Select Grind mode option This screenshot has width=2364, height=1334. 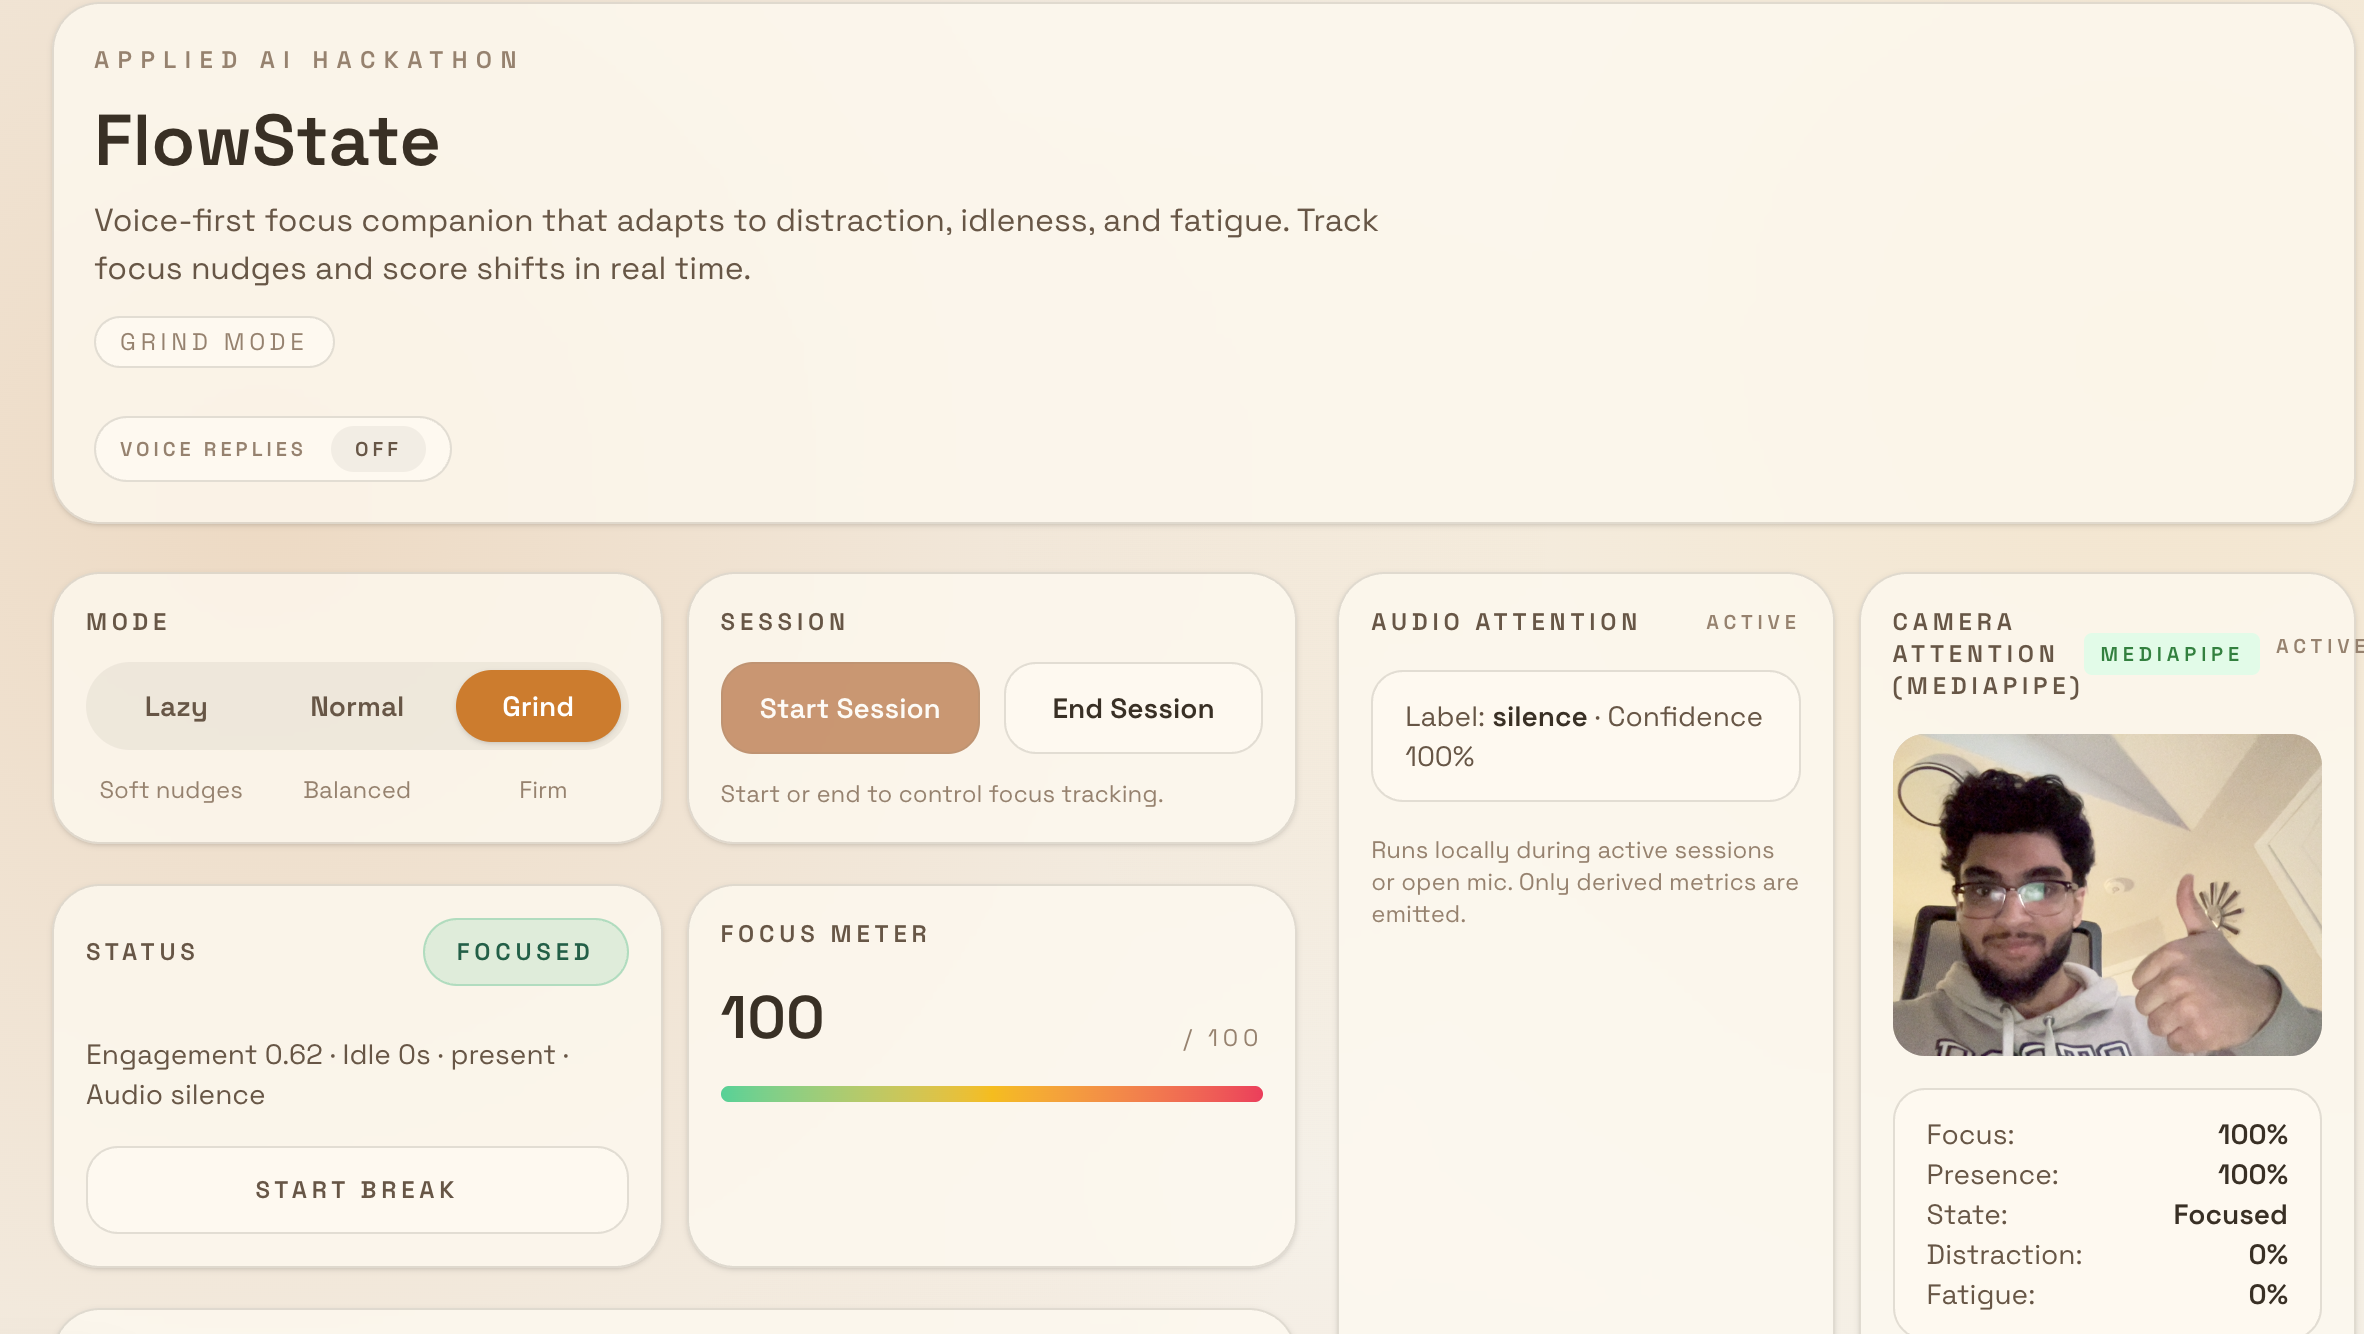pos(538,706)
